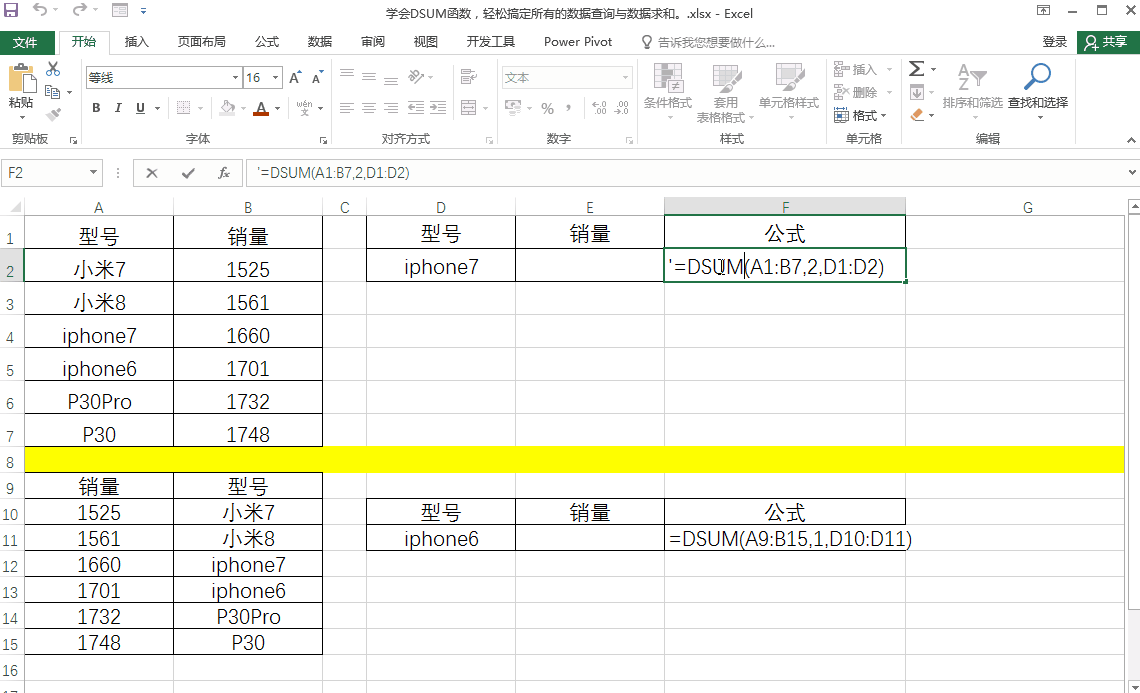Apply fill color bucket

tap(228, 108)
